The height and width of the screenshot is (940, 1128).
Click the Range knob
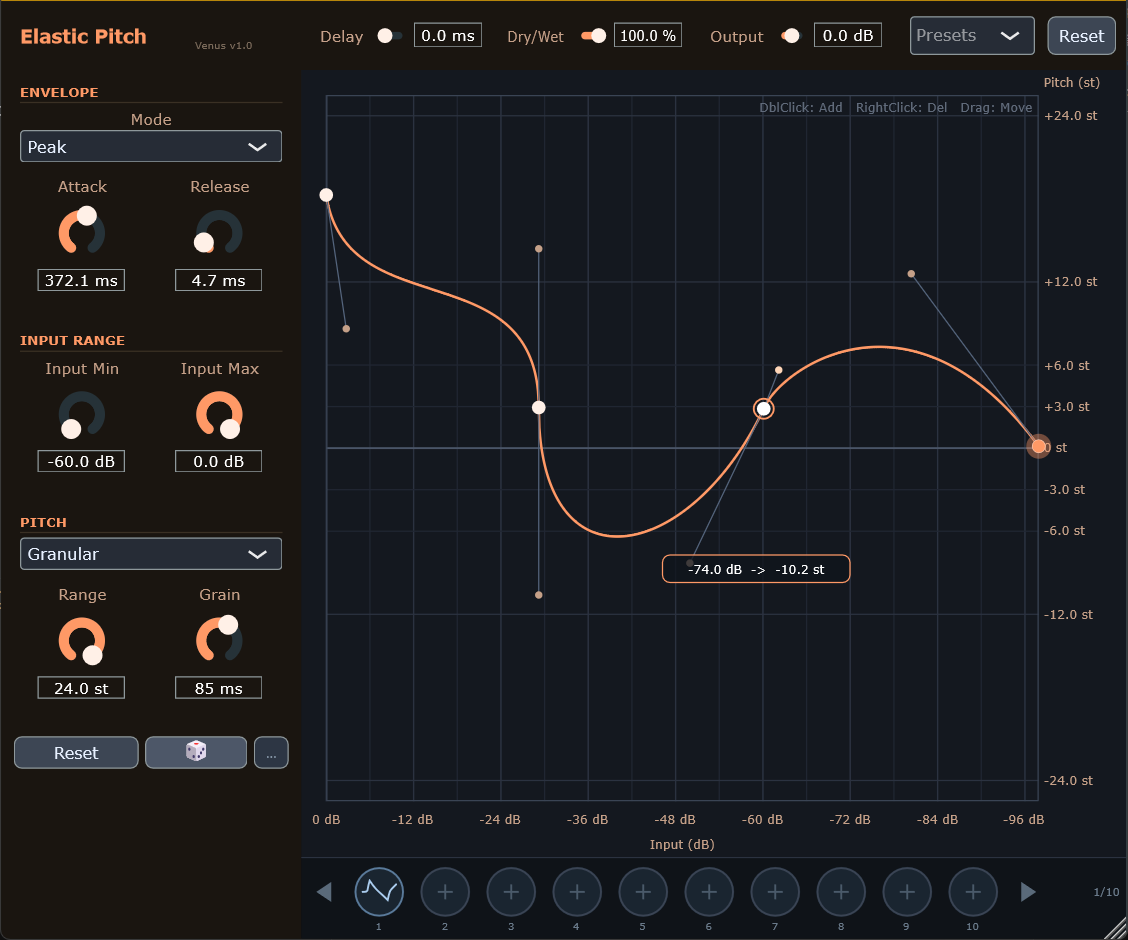[81, 641]
